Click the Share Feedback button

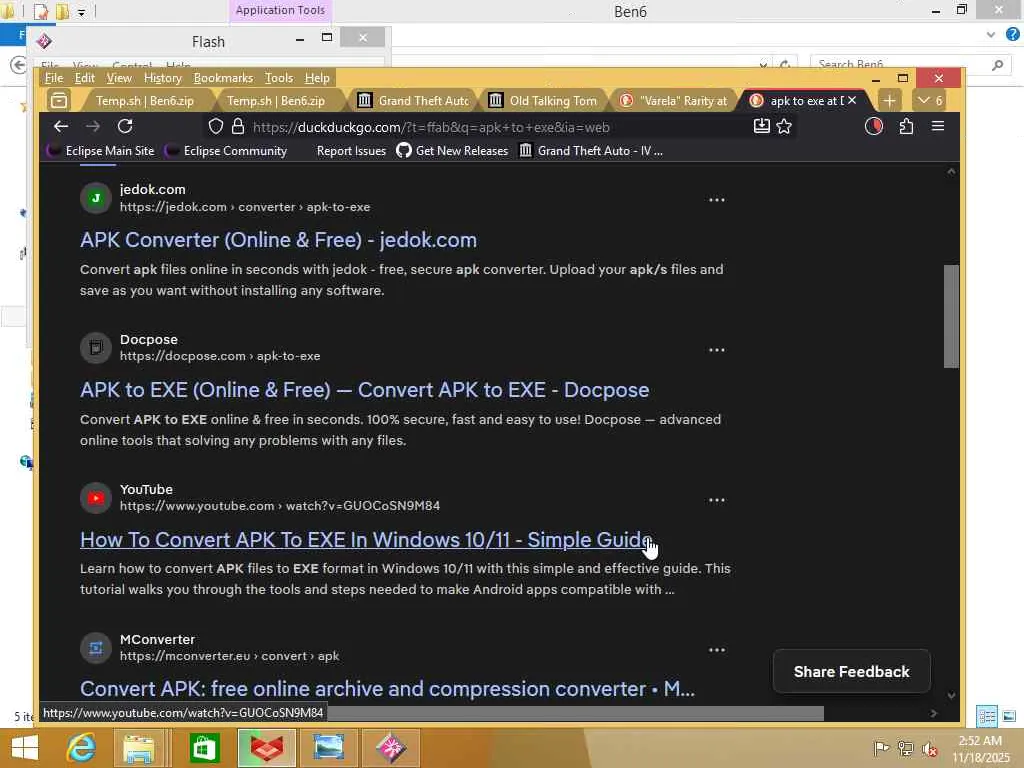point(851,671)
